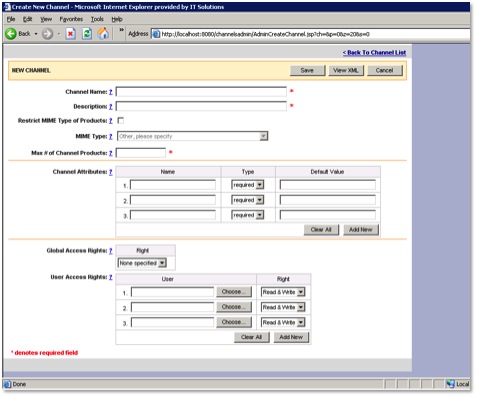The width and height of the screenshot is (477, 397).
Task: Open help for Max # of Channel Products
Action: 111,153
